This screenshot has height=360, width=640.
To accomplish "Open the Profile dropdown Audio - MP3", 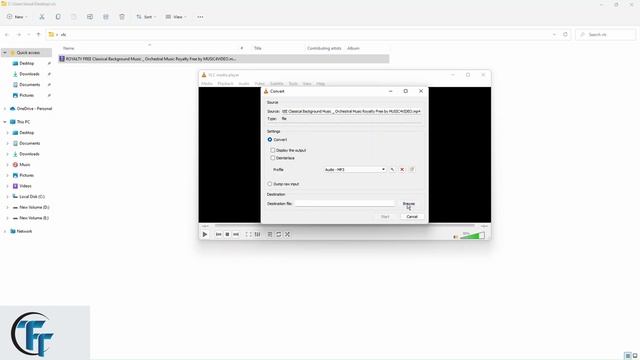I will point(354,169).
